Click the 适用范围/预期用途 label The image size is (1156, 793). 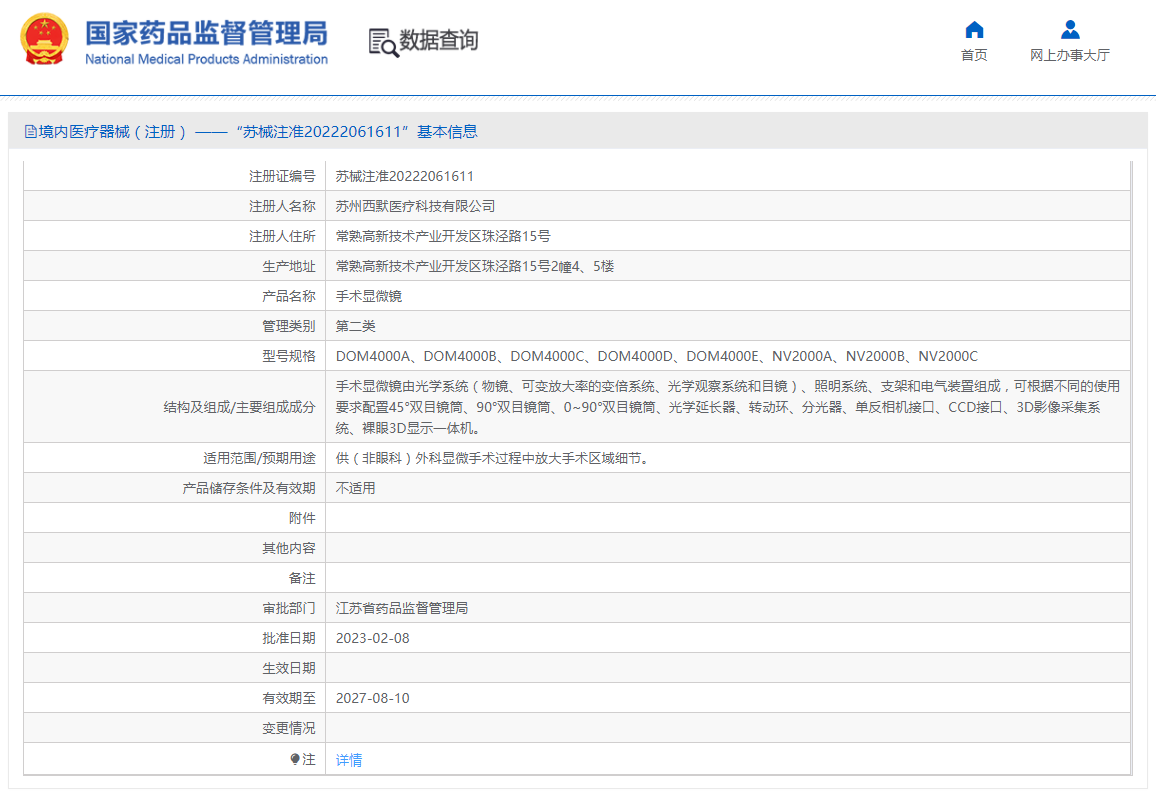point(260,458)
